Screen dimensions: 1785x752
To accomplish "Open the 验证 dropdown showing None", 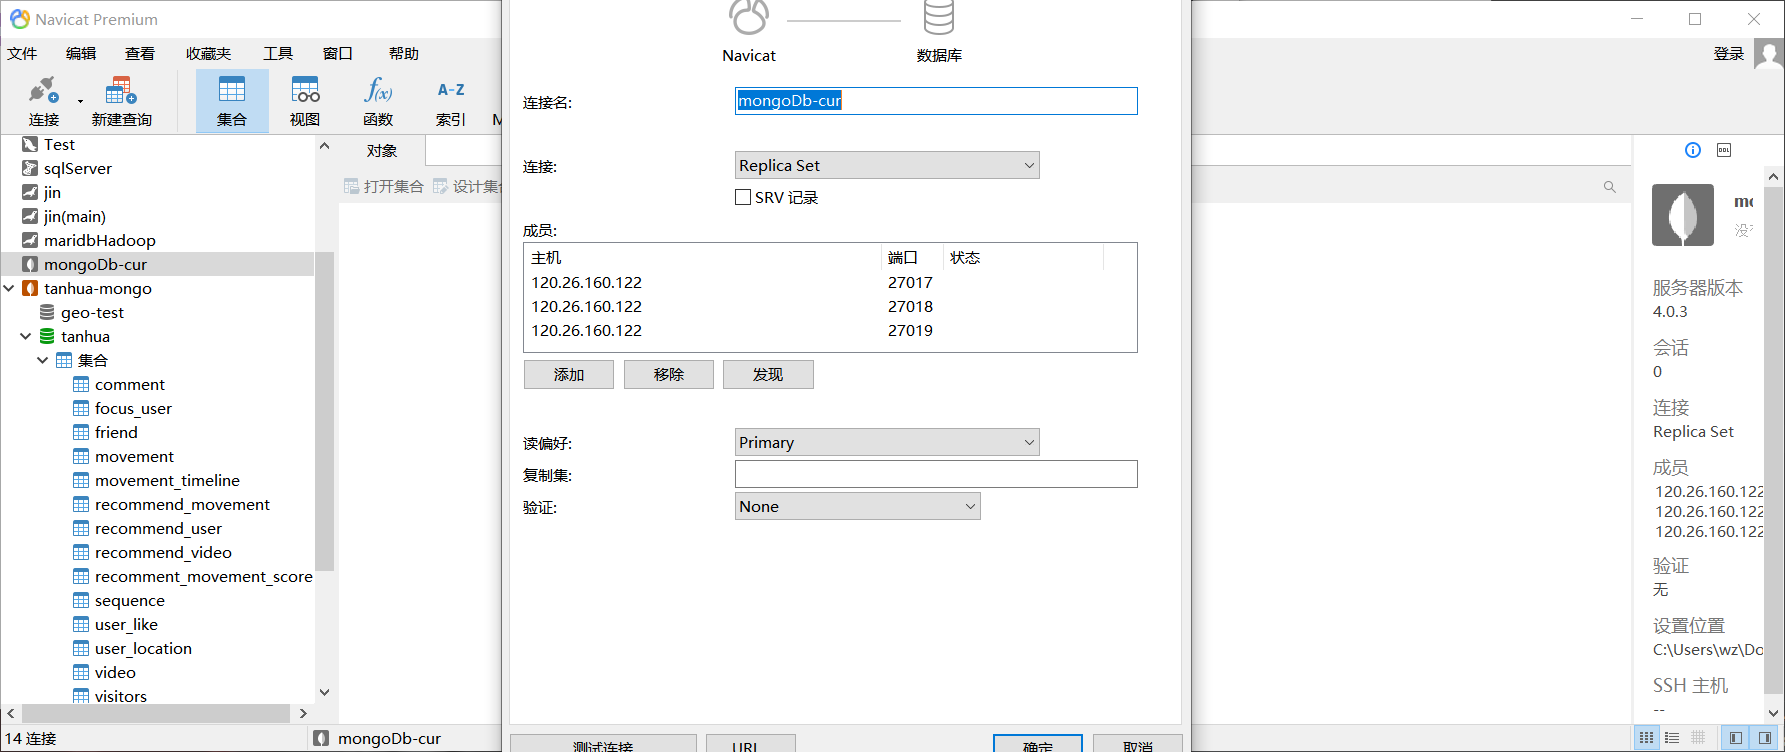I will coord(858,506).
